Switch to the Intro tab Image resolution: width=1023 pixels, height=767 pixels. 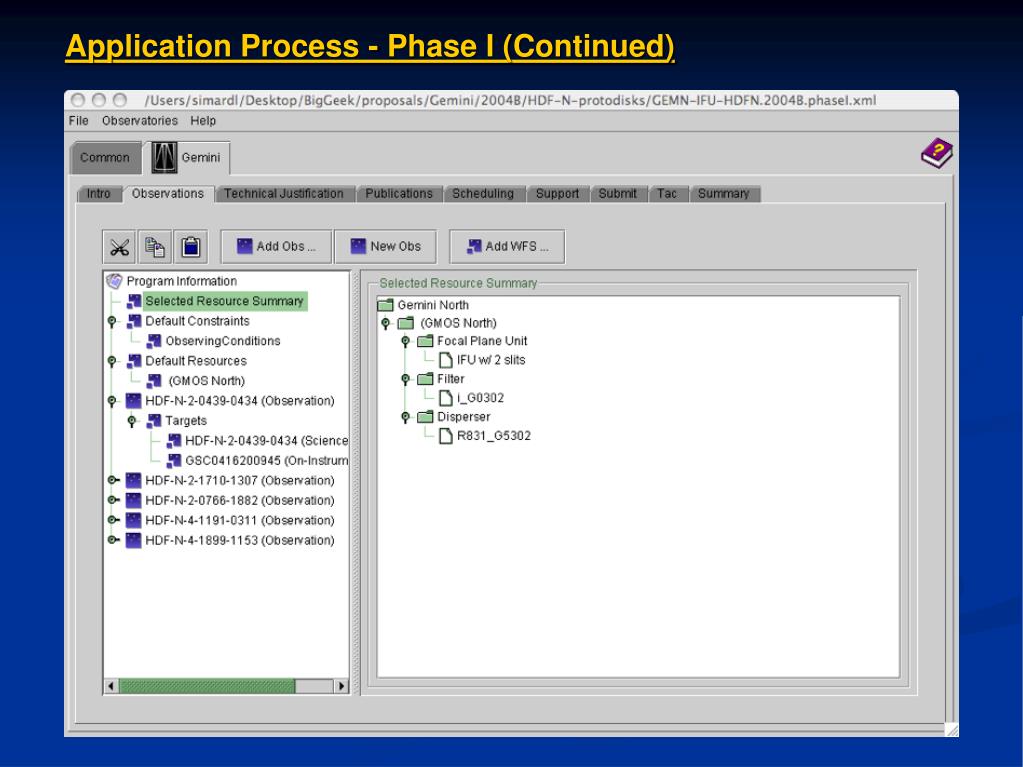pyautogui.click(x=99, y=194)
